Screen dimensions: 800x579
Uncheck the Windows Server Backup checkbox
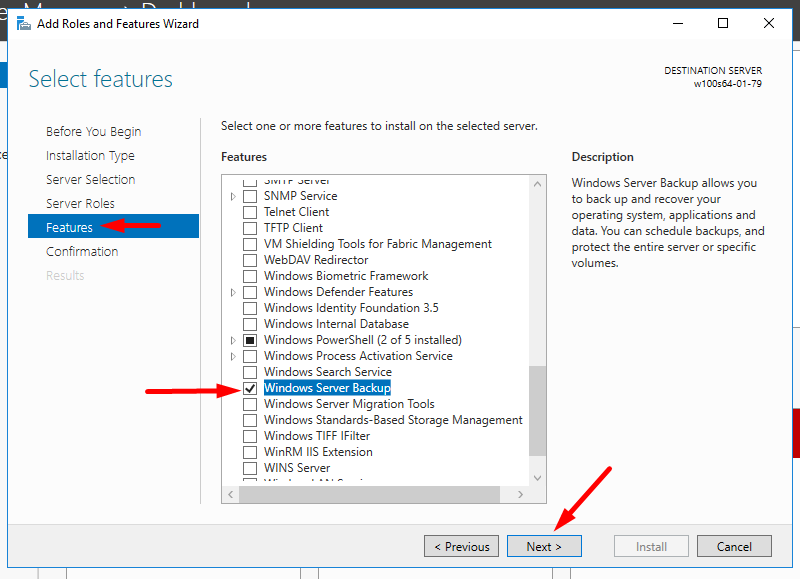tap(250, 388)
